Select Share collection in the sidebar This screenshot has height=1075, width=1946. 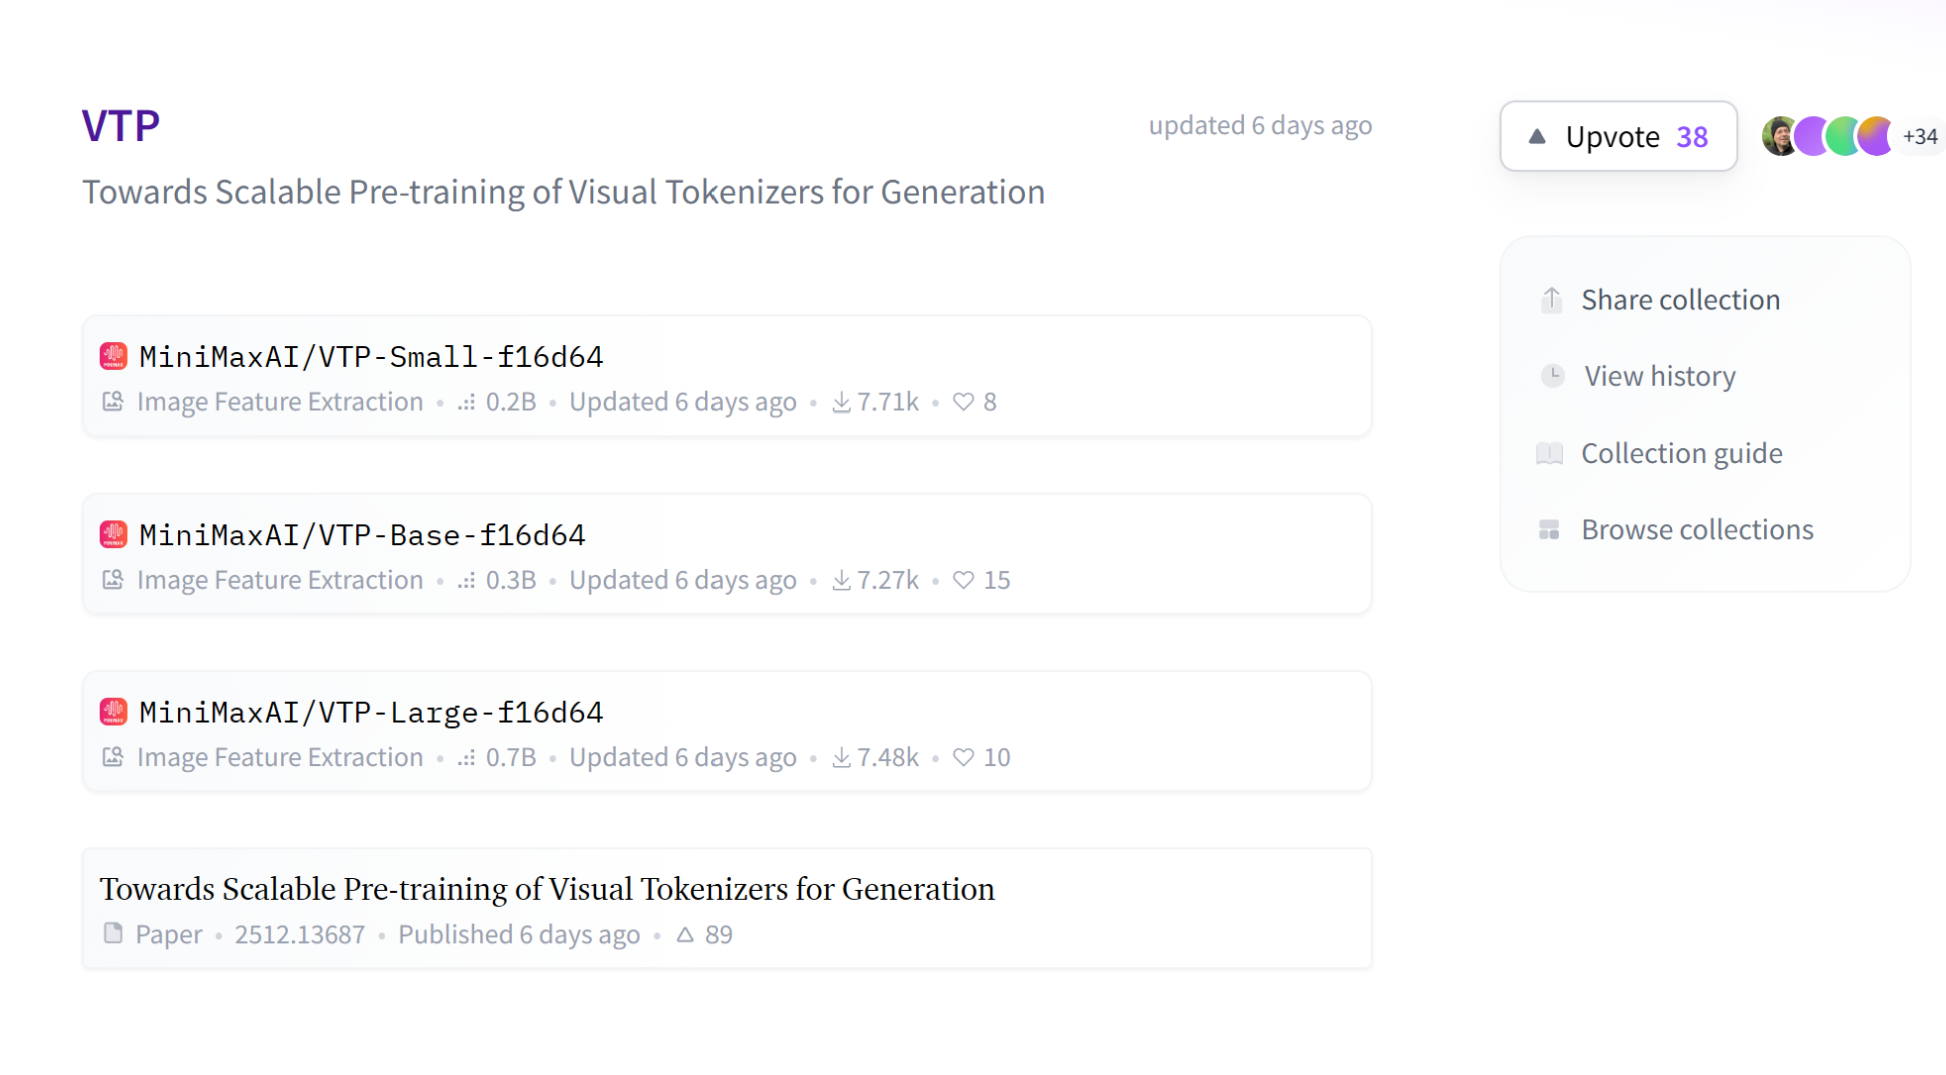[1680, 299]
